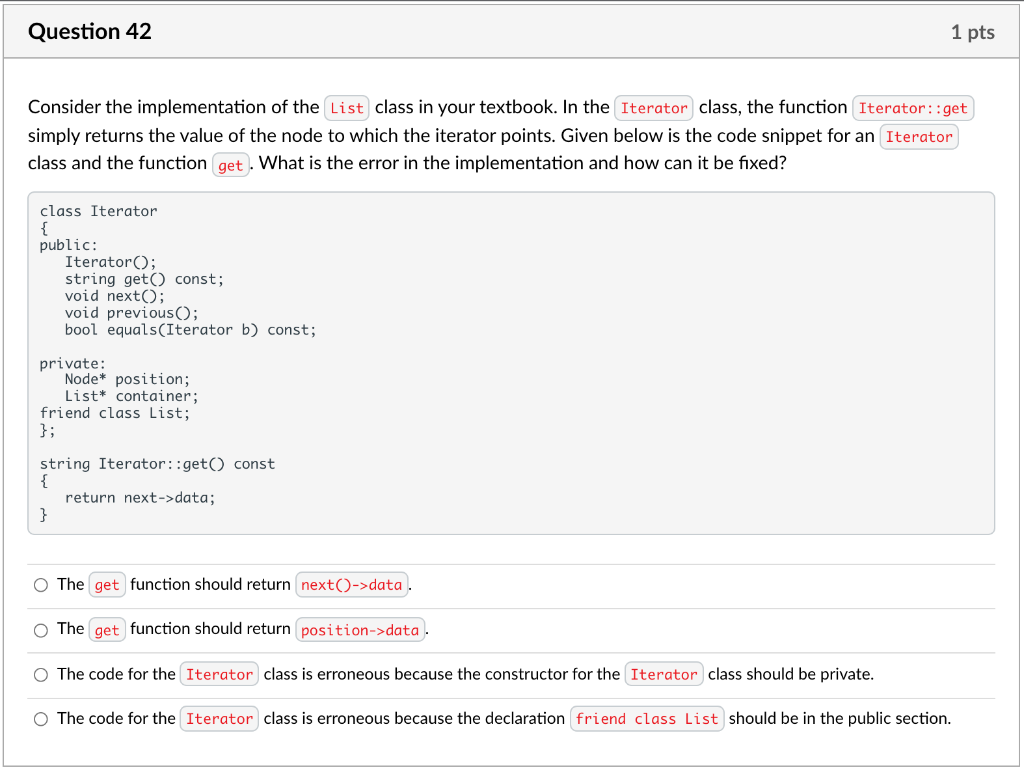Click the "position->data" code token
Screen dimensions: 1024x772
[x=359, y=629]
